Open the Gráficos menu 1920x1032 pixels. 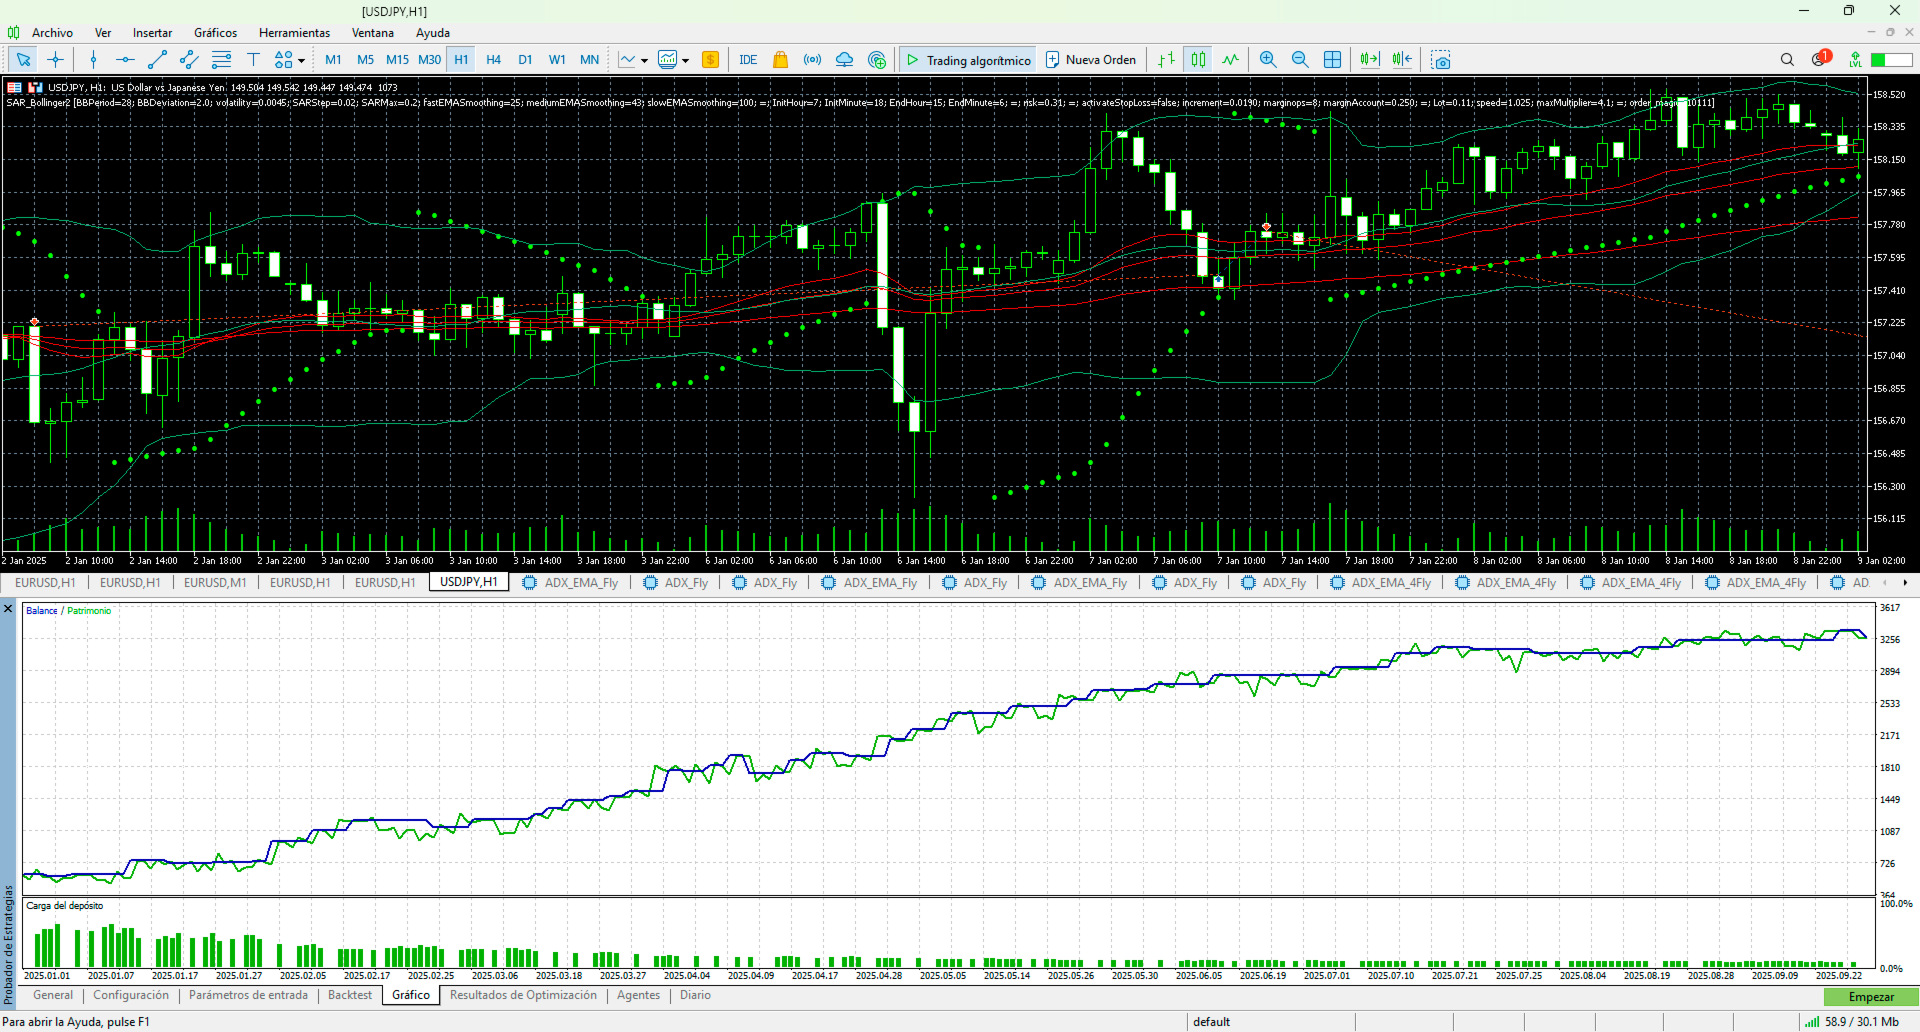216,33
